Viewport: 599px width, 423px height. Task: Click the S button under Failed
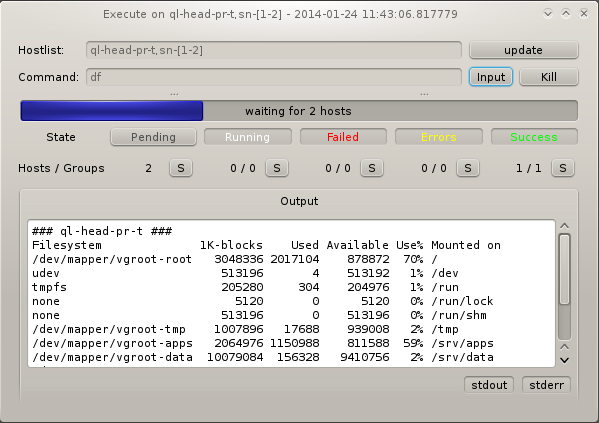point(372,168)
